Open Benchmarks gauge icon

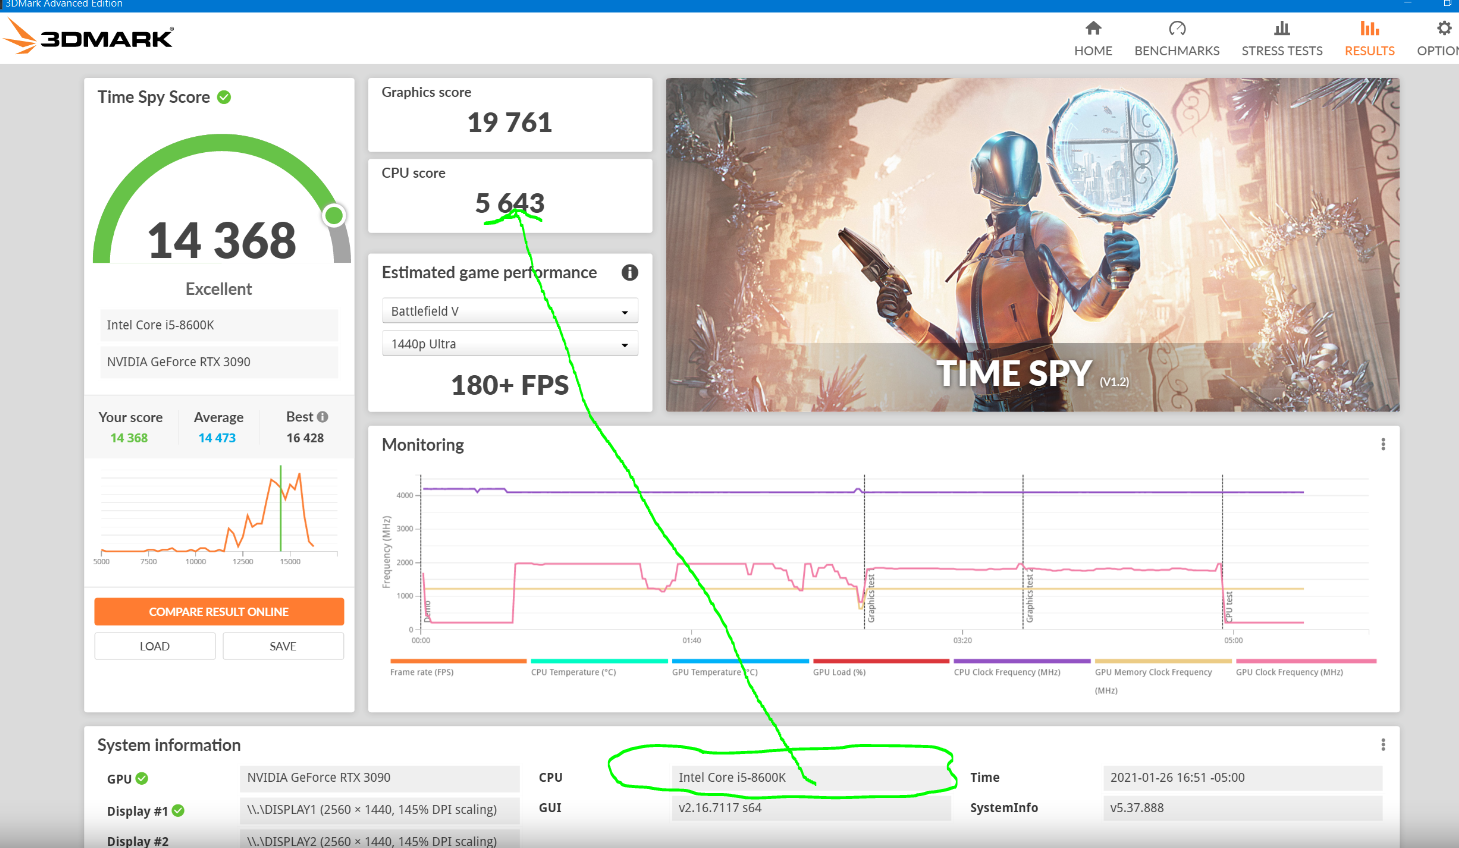tap(1177, 28)
